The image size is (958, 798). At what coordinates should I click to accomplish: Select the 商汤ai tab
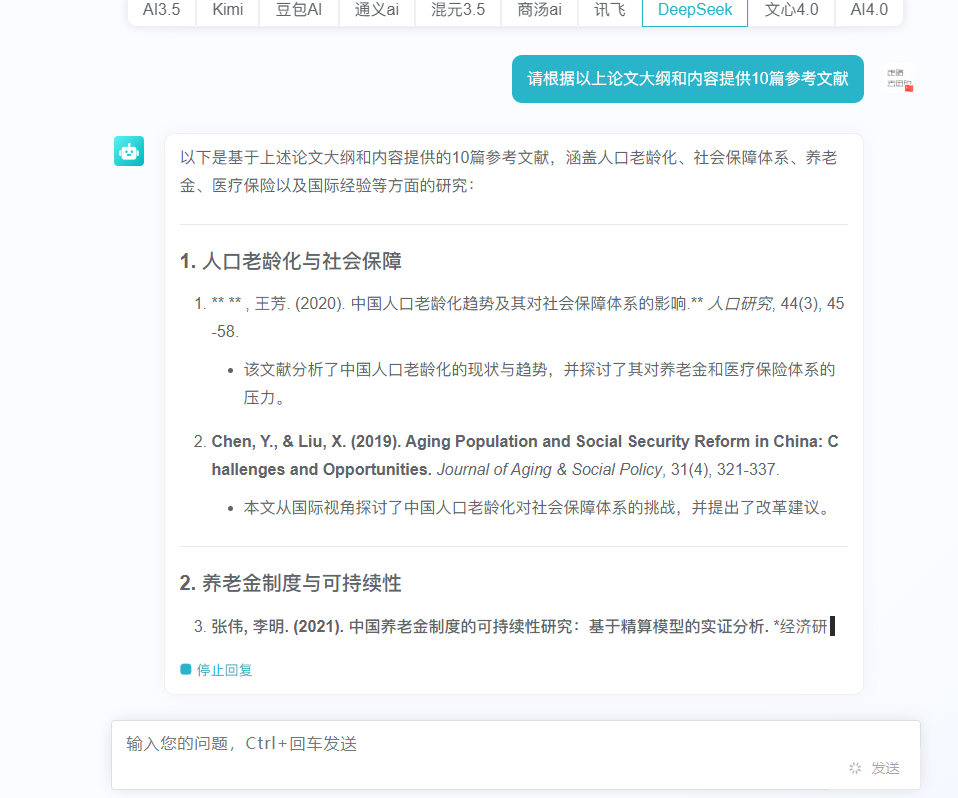(x=538, y=10)
